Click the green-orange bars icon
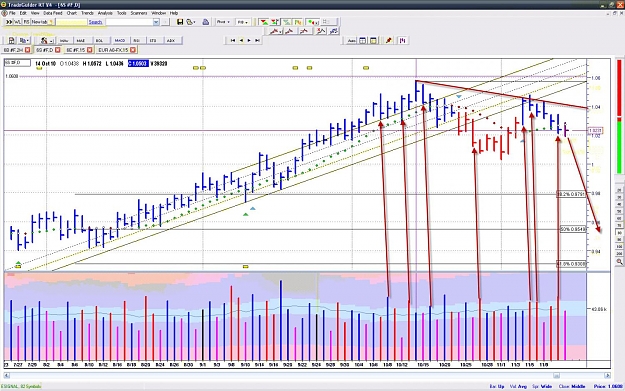The width and height of the screenshot is (625, 391). [x=298, y=22]
